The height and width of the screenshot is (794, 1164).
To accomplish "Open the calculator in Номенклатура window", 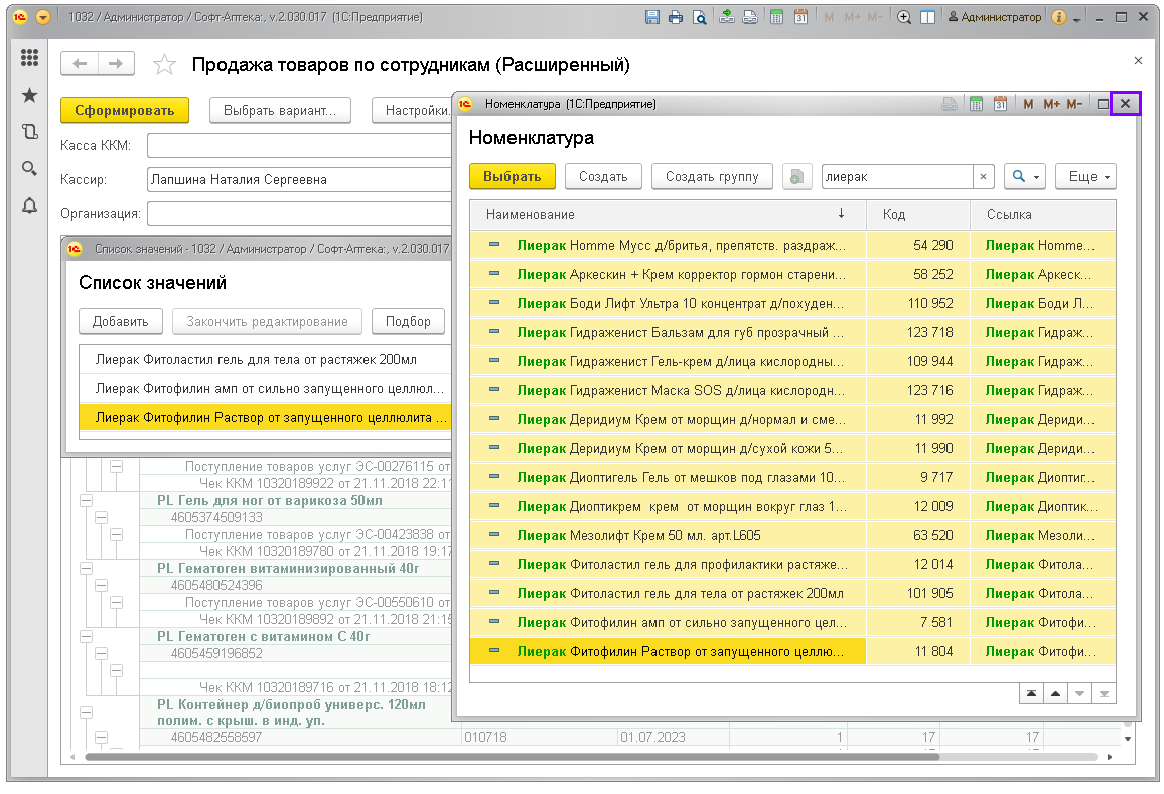I will pos(977,104).
